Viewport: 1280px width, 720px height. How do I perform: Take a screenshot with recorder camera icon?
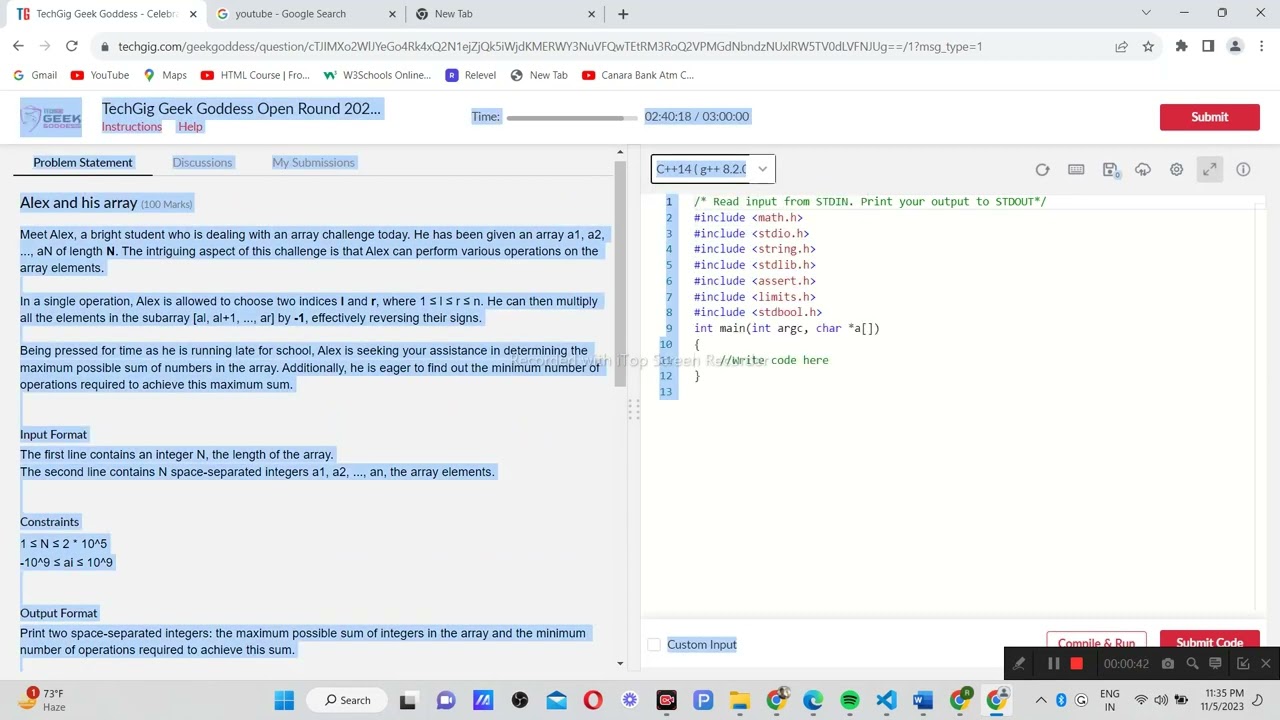(1167, 664)
